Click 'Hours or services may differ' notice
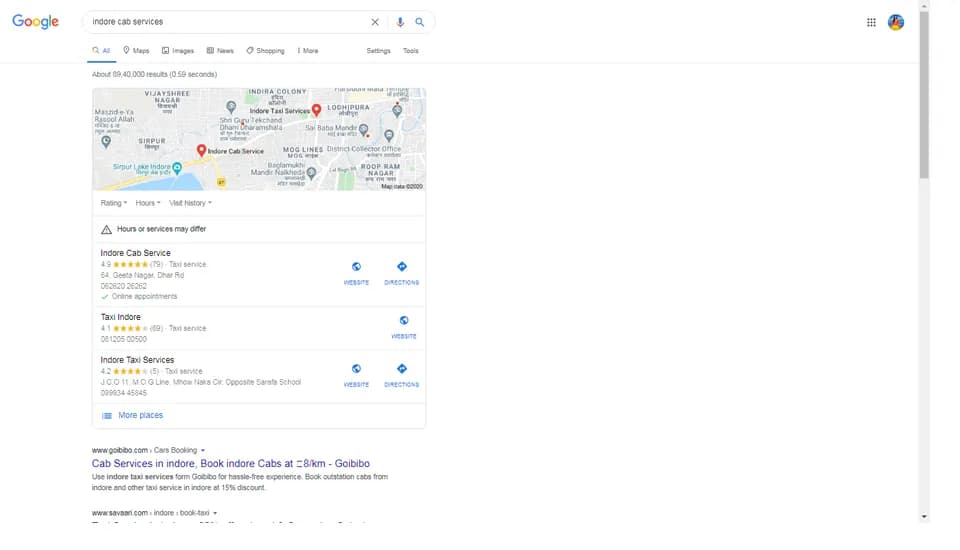Screen dimensions: 960x550 click(162, 229)
